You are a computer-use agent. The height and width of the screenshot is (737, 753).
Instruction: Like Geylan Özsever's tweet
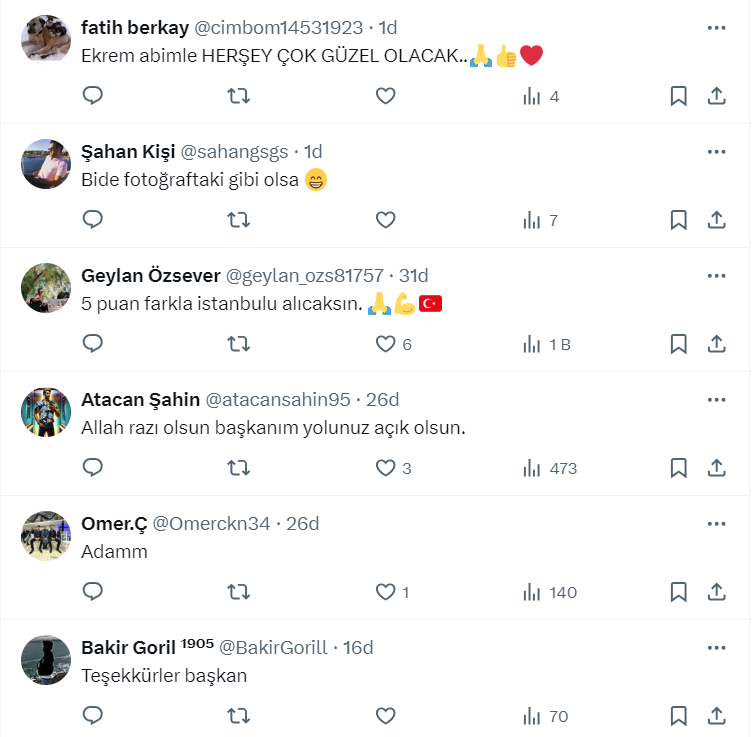(386, 344)
